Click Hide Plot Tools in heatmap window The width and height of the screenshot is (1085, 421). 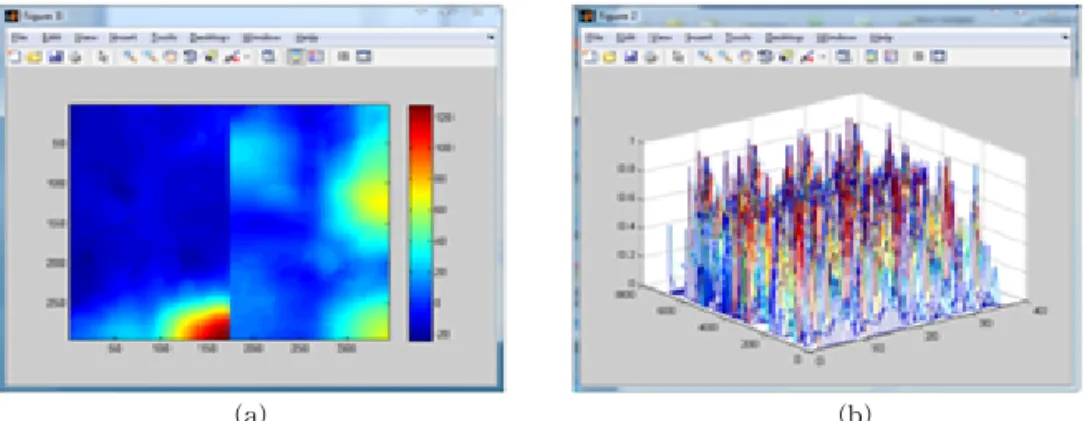[x=343, y=57]
